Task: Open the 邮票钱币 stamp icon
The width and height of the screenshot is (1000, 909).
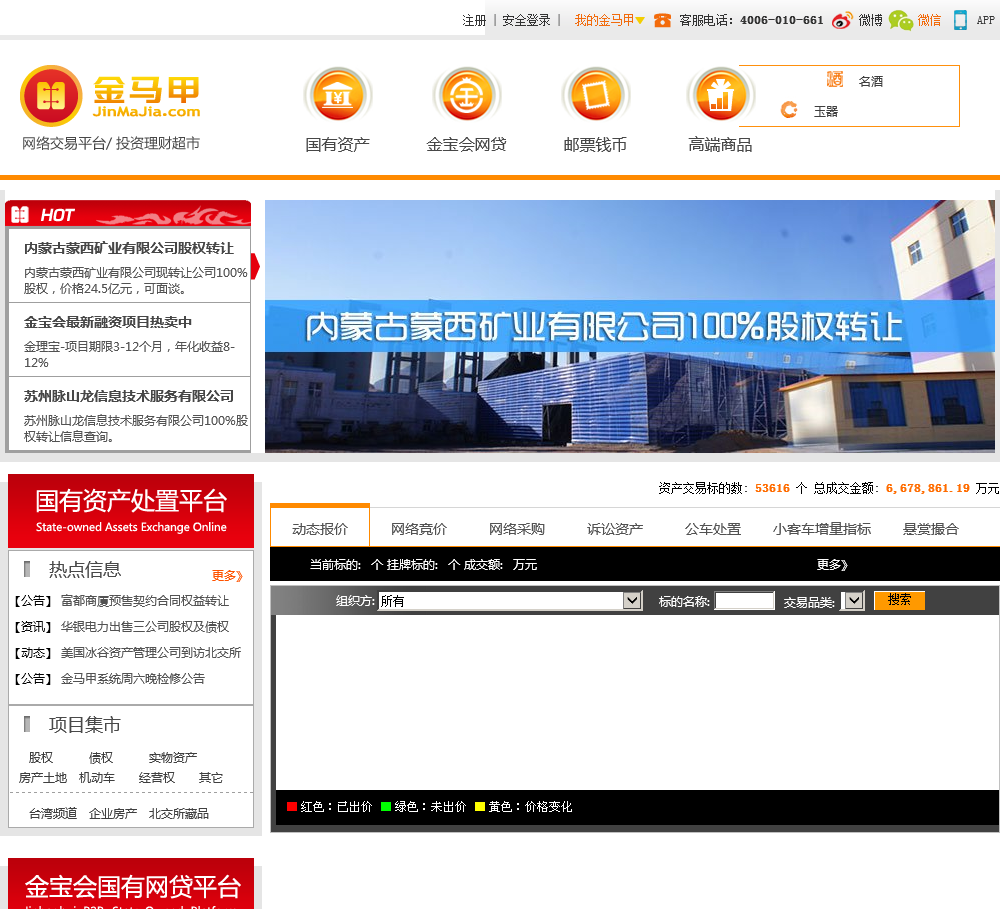Action: point(596,96)
